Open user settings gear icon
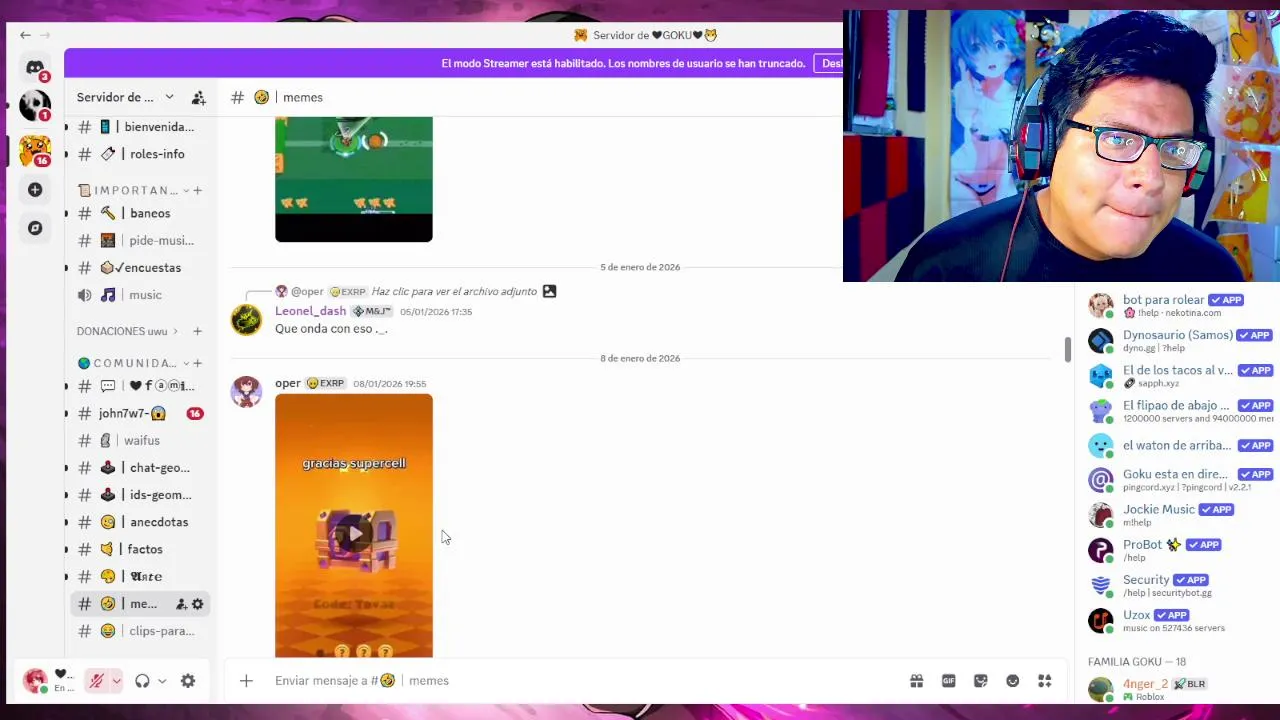1280x720 pixels. click(x=188, y=681)
